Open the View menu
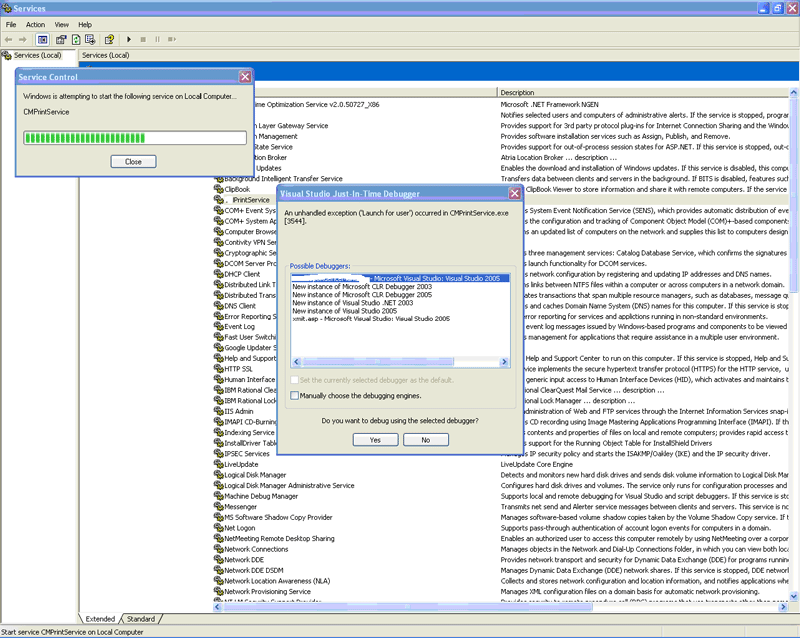 [x=62, y=24]
